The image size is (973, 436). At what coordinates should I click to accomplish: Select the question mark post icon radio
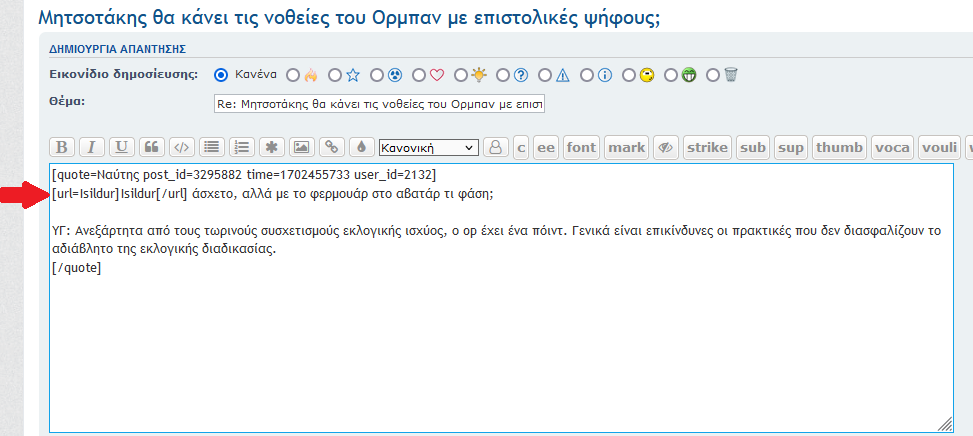point(503,75)
